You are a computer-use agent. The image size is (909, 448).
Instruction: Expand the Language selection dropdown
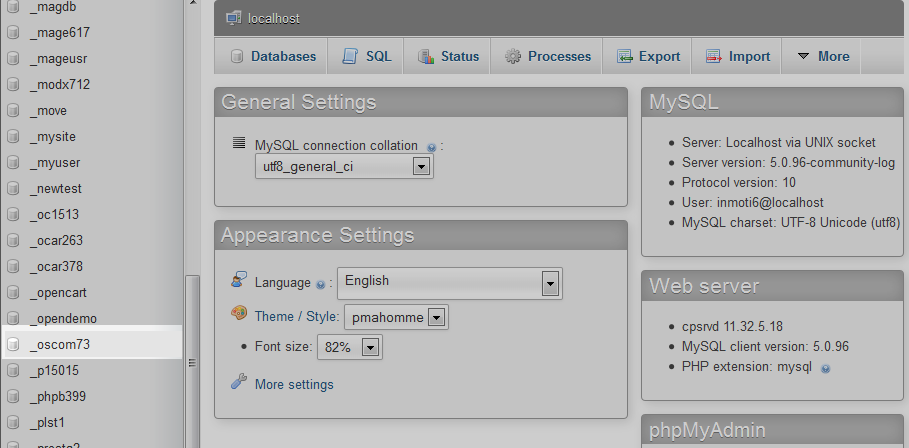[449, 283]
